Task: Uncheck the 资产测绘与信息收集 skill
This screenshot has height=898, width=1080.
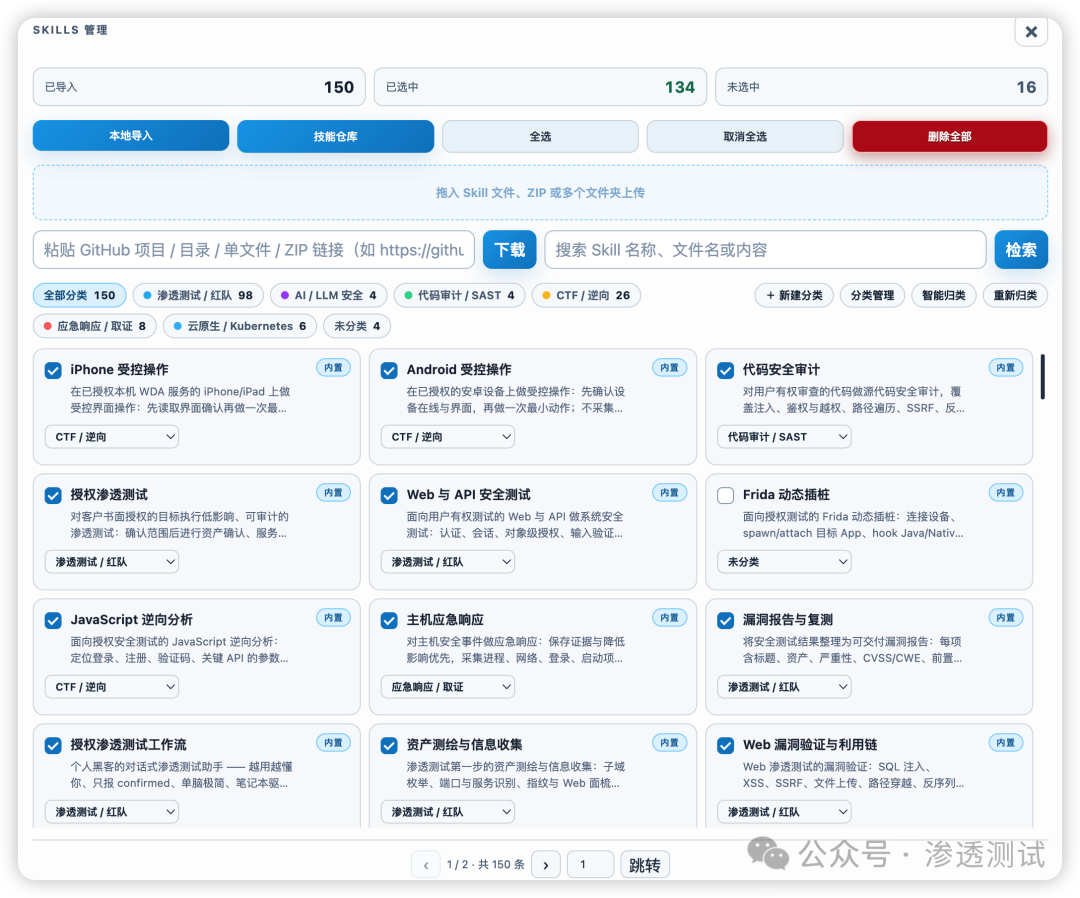Action: pos(389,745)
